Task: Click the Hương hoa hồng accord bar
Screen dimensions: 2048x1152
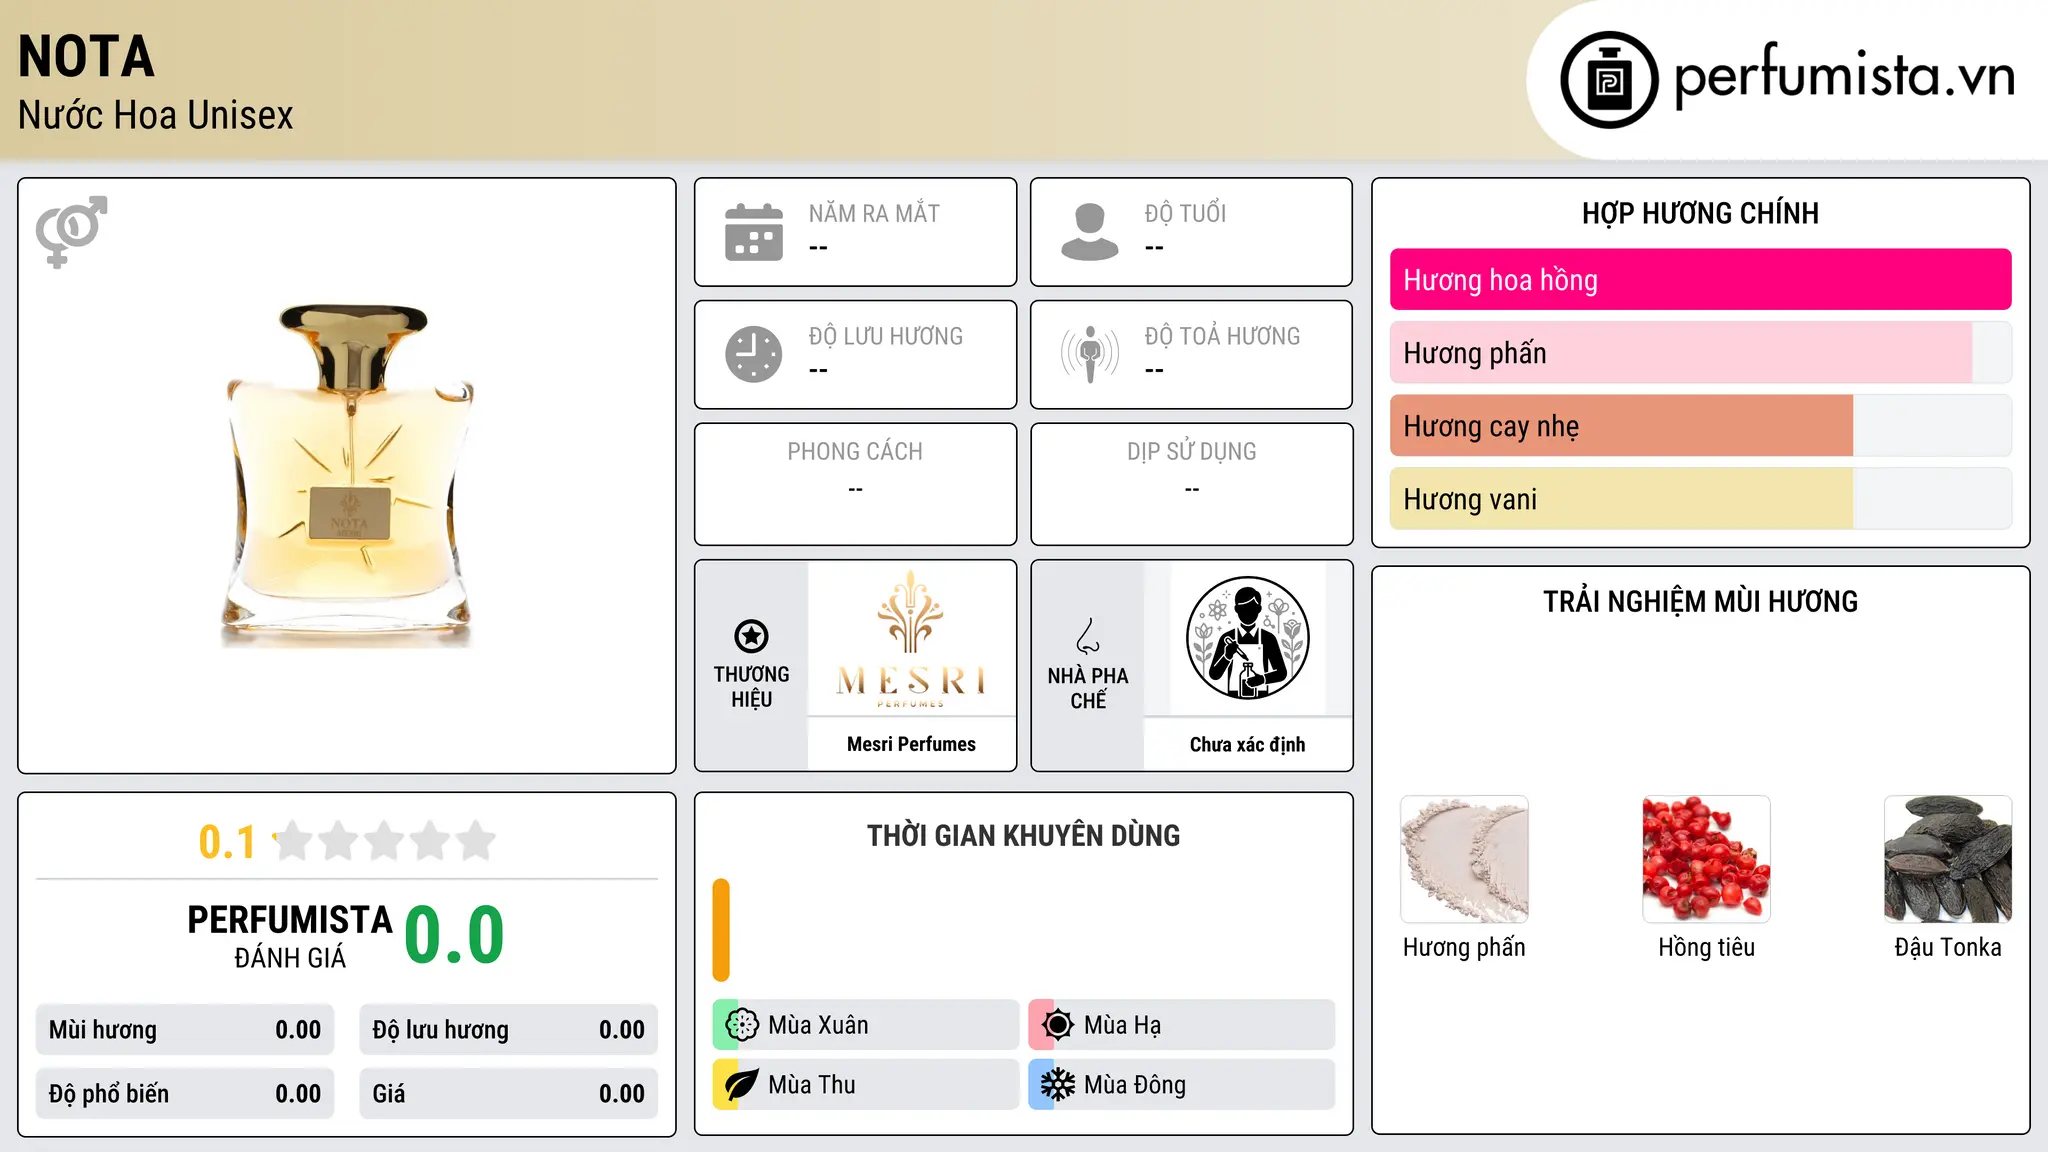Action: click(x=1700, y=280)
